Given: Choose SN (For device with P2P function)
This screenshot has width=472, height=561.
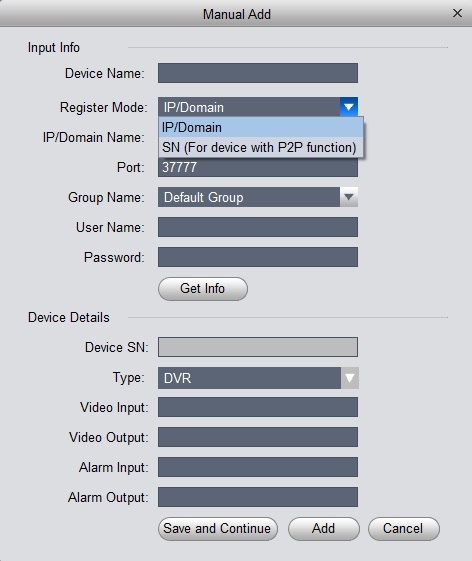Looking at the screenshot, I should (261, 147).
